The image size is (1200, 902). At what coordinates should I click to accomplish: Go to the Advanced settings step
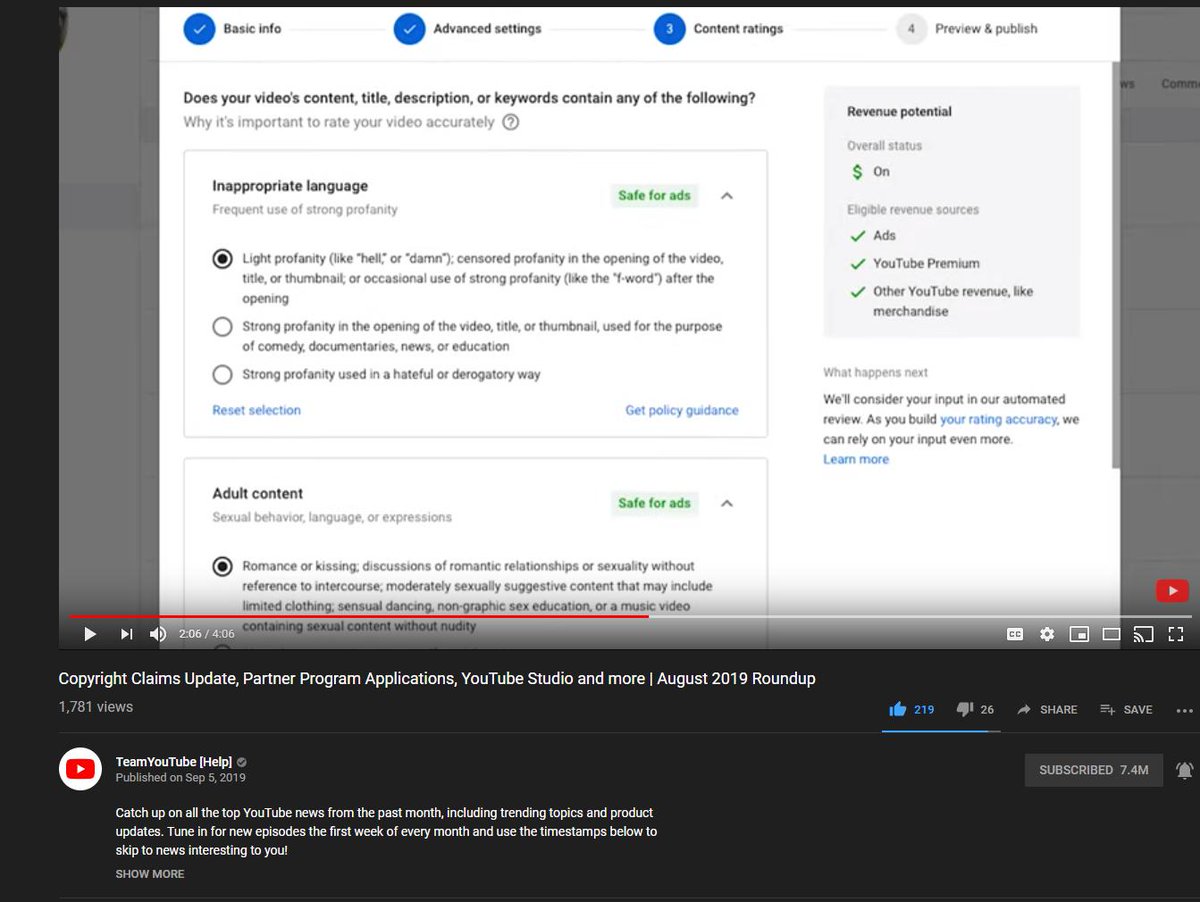tap(468, 29)
